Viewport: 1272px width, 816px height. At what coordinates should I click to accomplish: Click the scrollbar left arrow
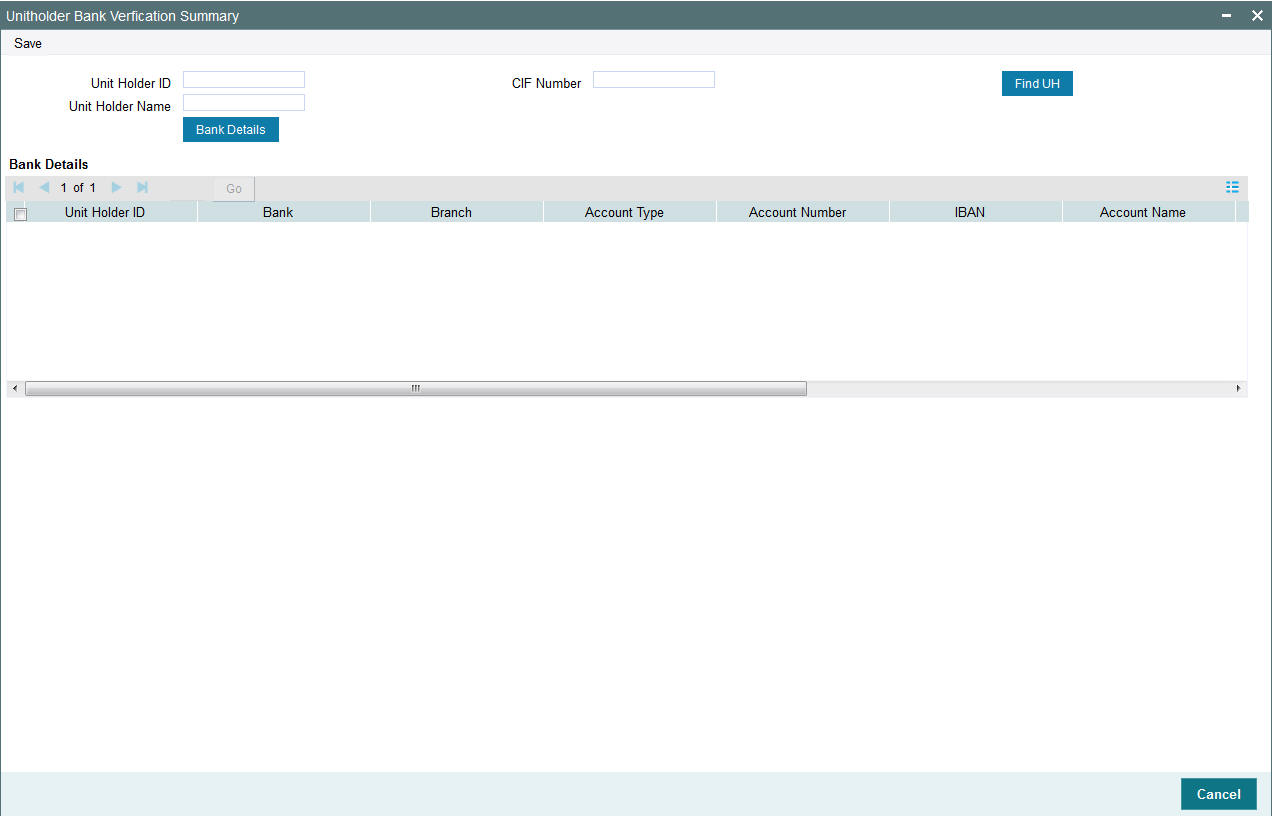coord(14,388)
